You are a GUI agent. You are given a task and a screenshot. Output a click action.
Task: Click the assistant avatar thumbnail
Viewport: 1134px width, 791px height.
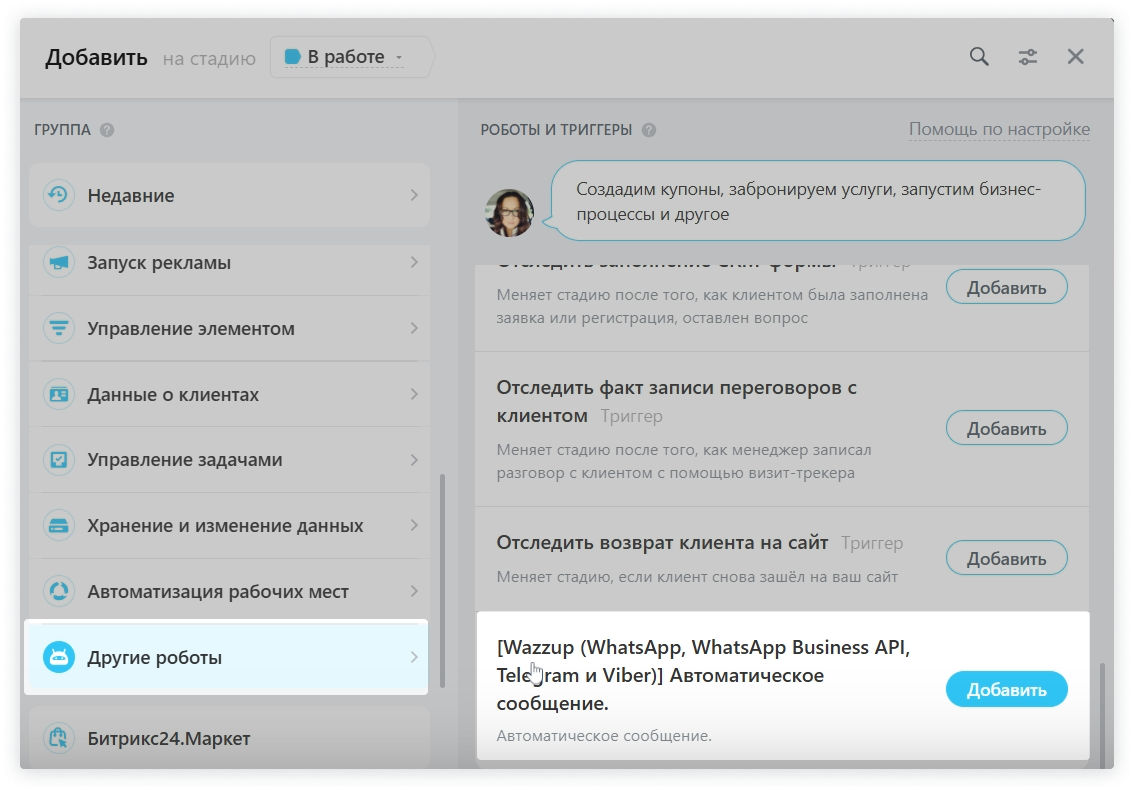509,213
